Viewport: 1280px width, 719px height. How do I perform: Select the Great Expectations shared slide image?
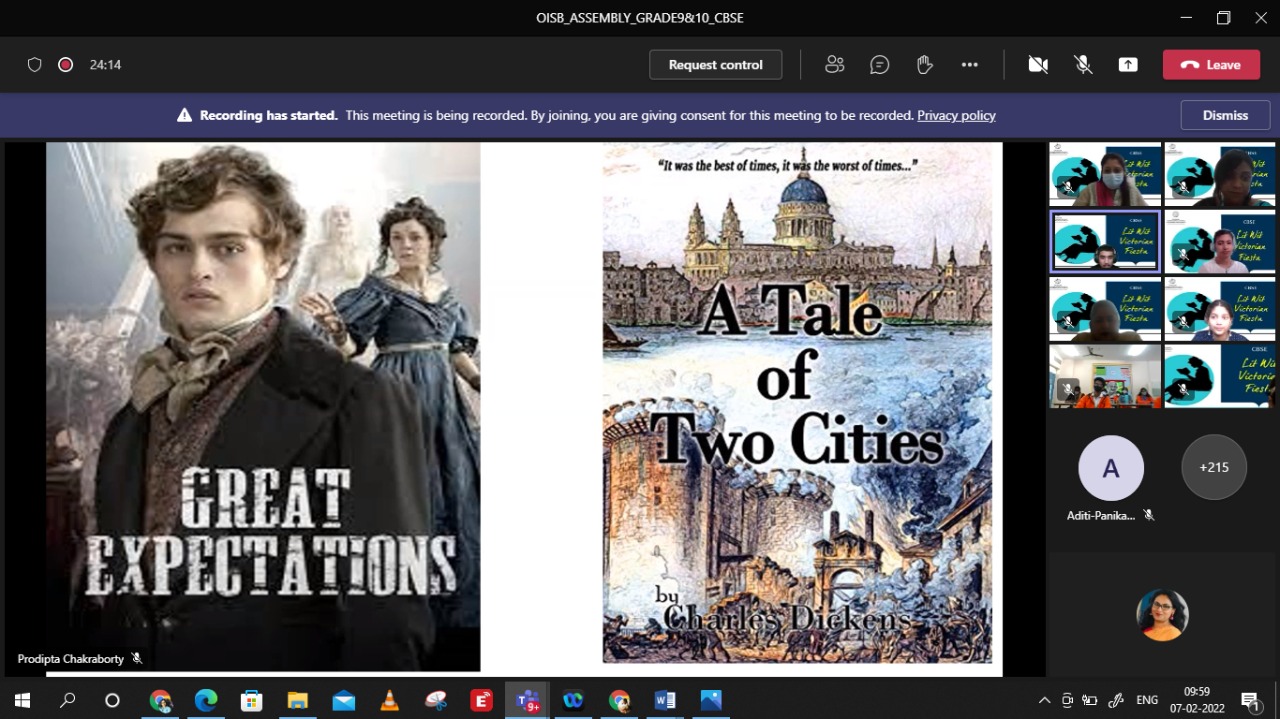pos(263,407)
